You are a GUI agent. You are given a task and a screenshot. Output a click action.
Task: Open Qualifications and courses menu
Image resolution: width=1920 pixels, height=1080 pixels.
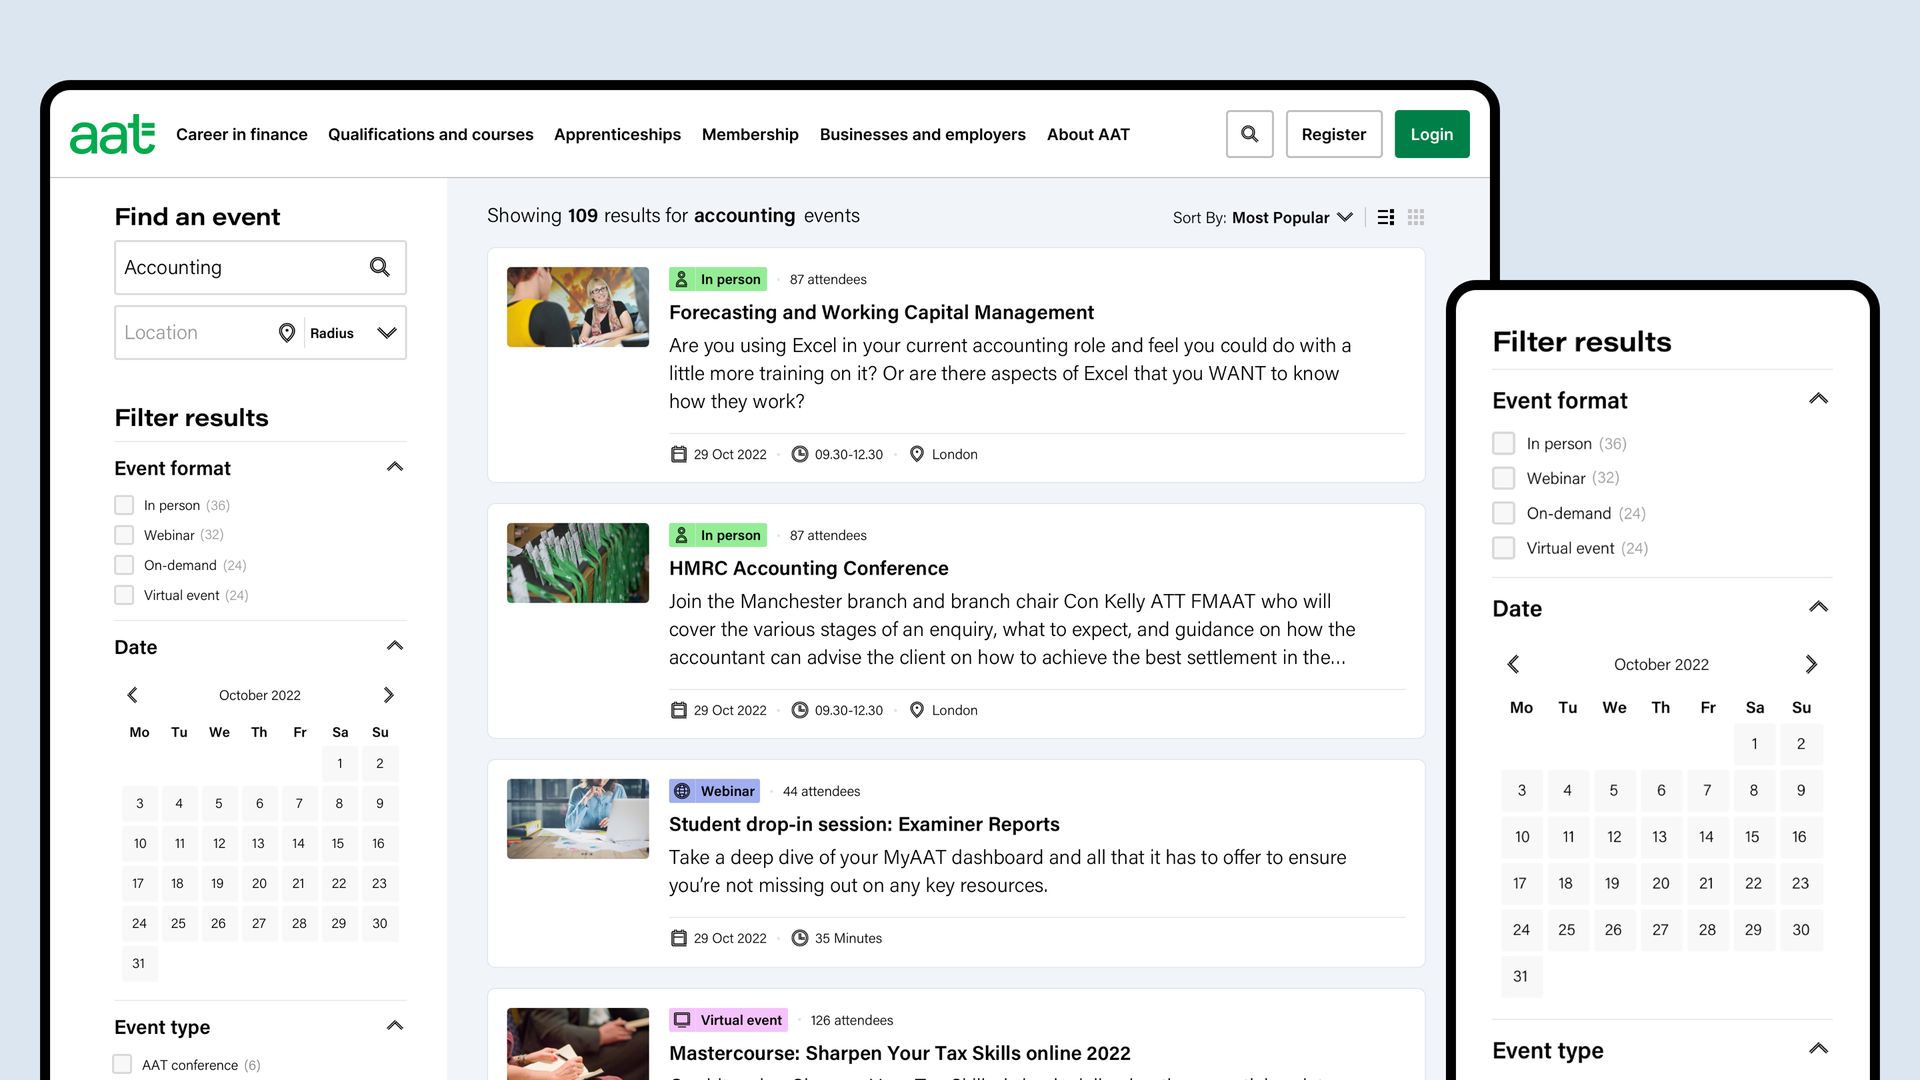click(x=431, y=134)
